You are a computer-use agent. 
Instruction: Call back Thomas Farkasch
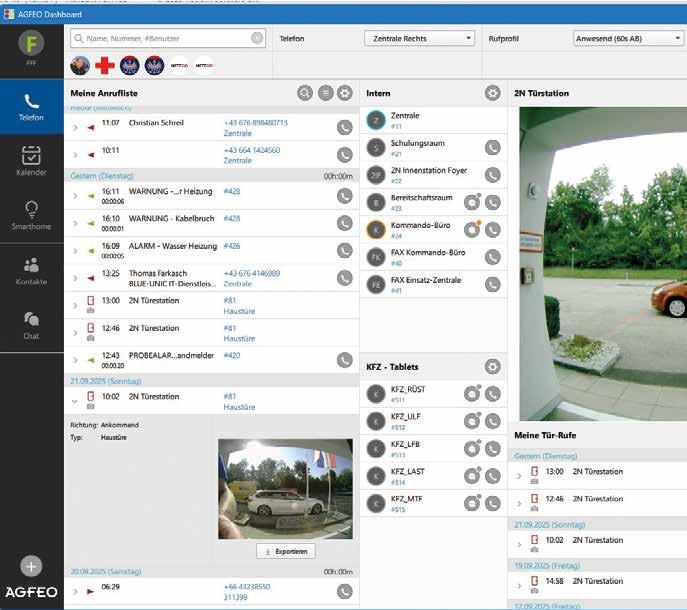tap(345, 278)
